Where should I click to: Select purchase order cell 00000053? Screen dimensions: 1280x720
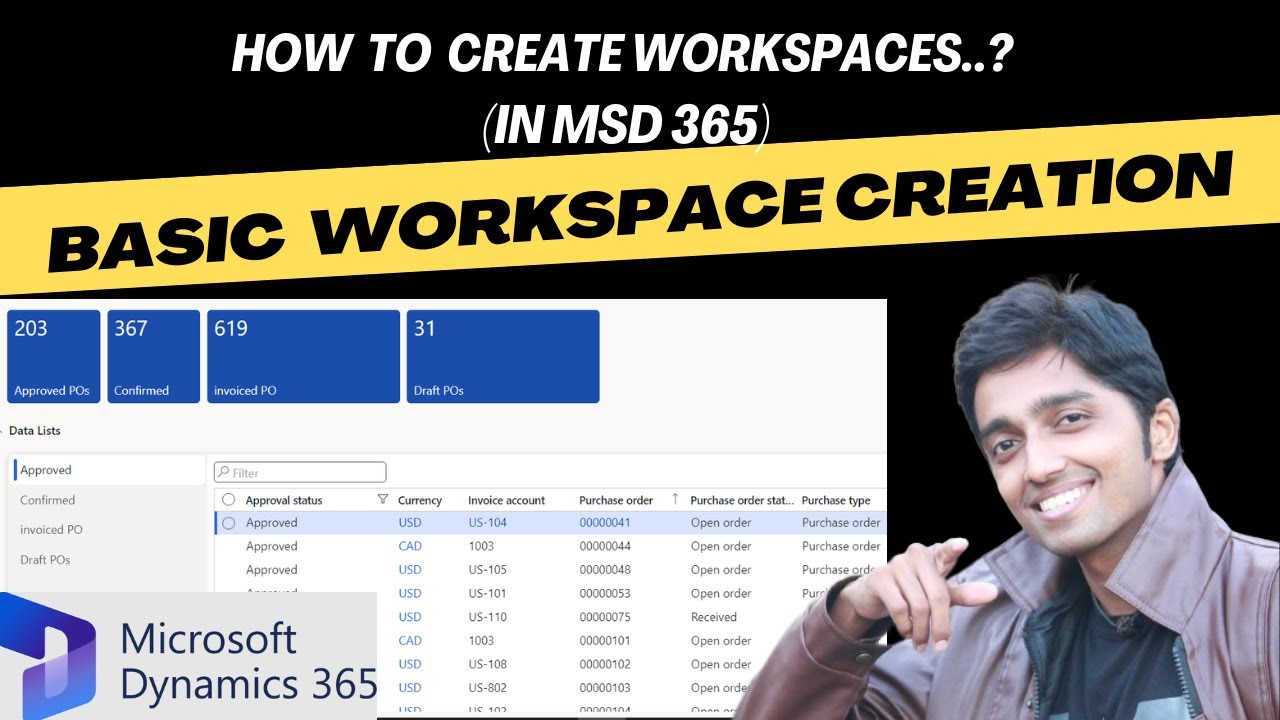605,594
